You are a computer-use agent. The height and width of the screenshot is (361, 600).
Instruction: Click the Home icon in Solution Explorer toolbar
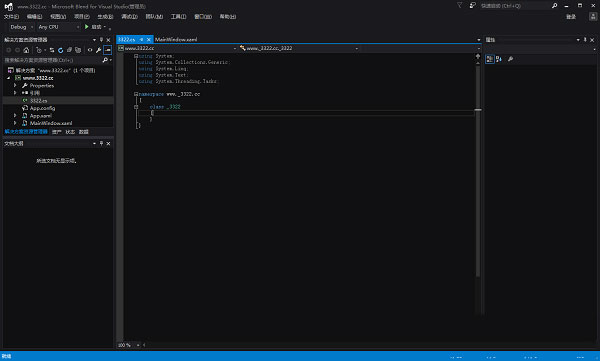26,50
